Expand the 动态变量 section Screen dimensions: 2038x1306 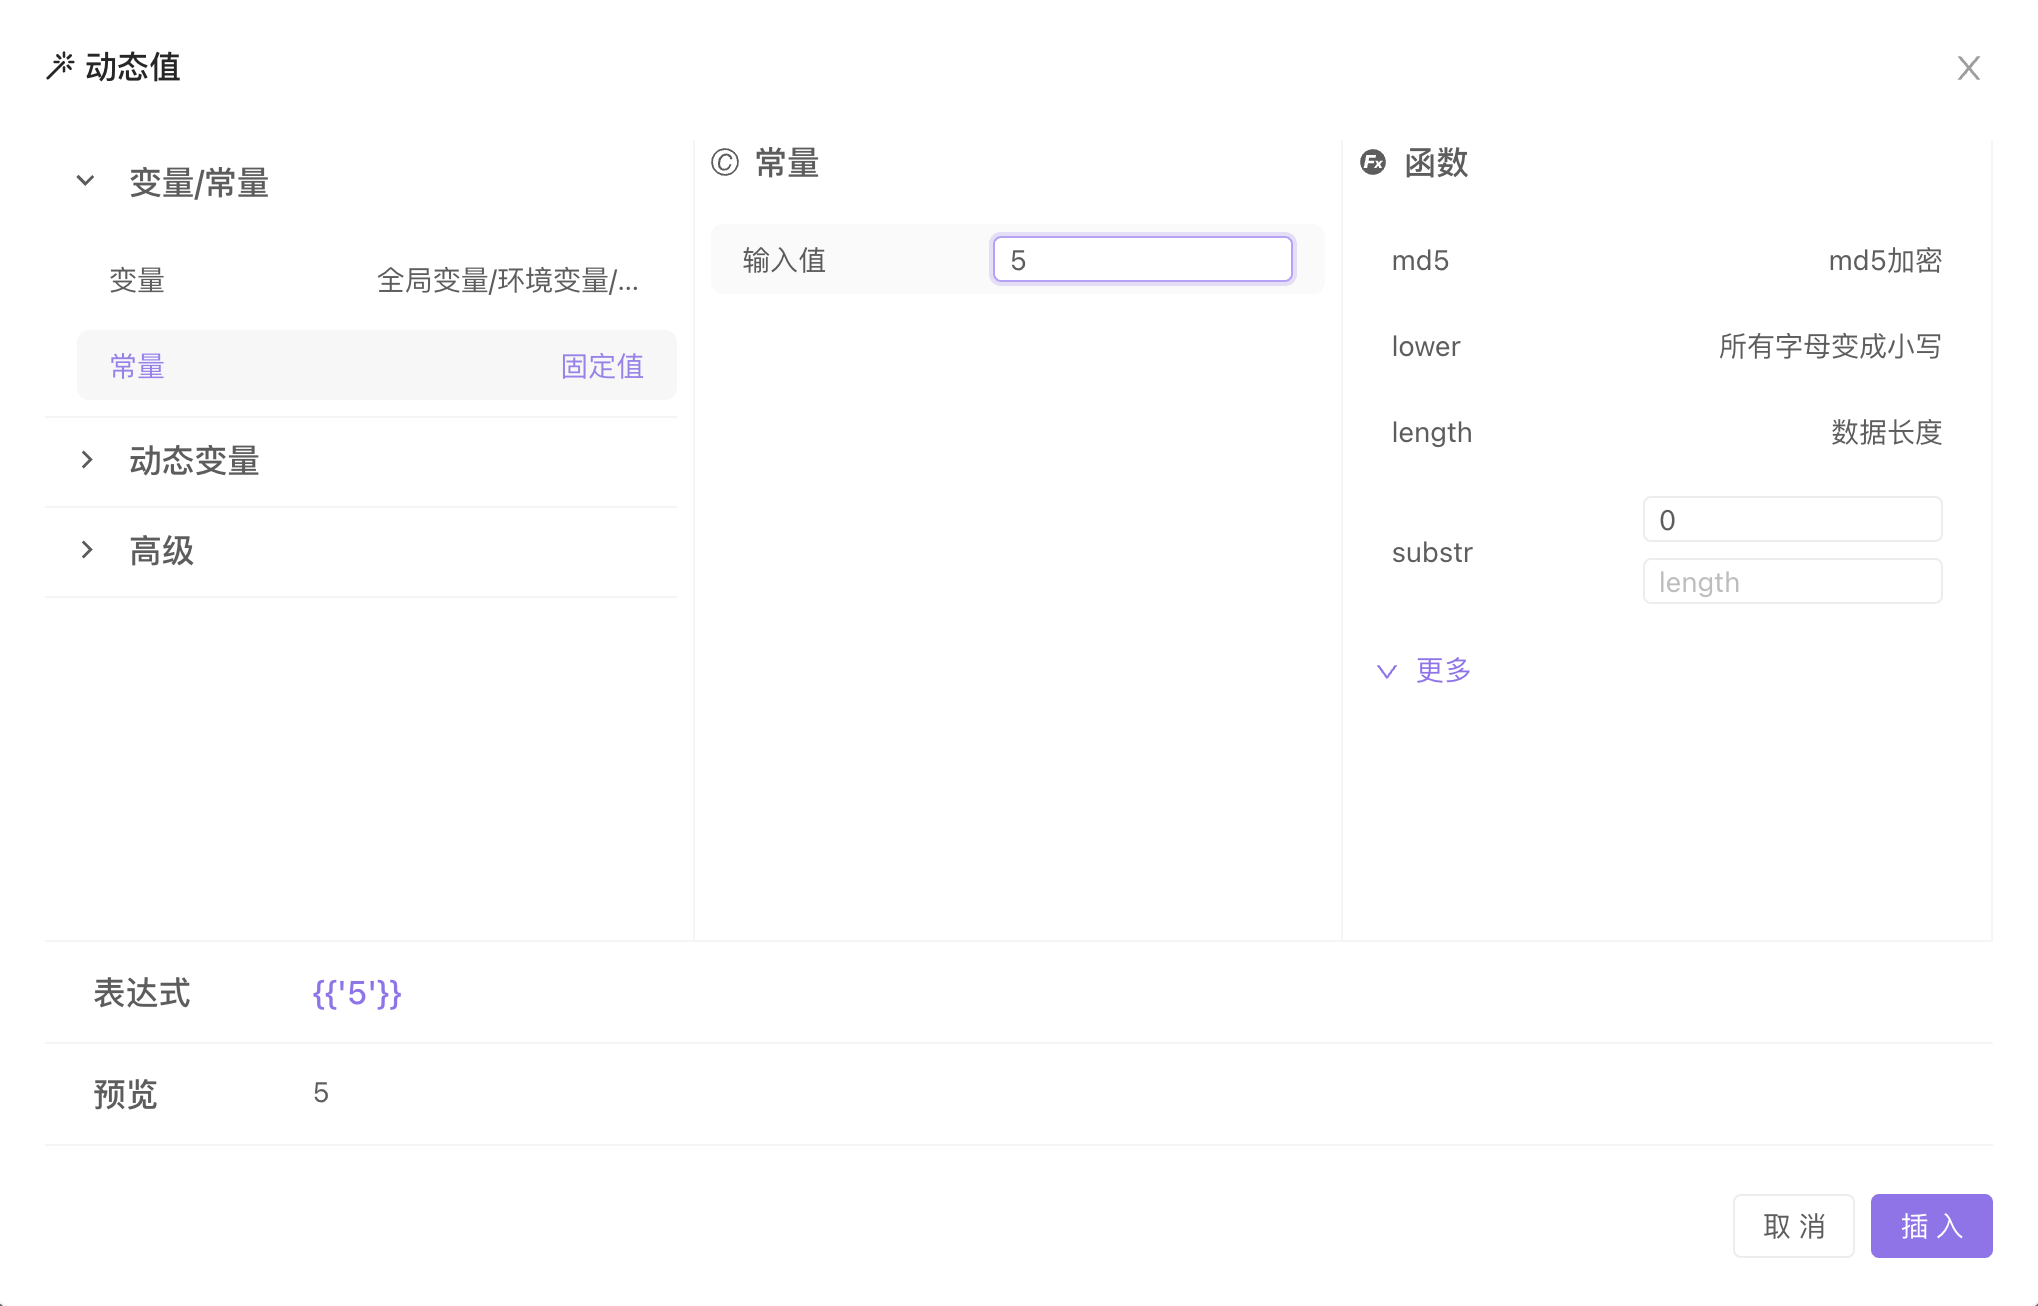point(87,460)
